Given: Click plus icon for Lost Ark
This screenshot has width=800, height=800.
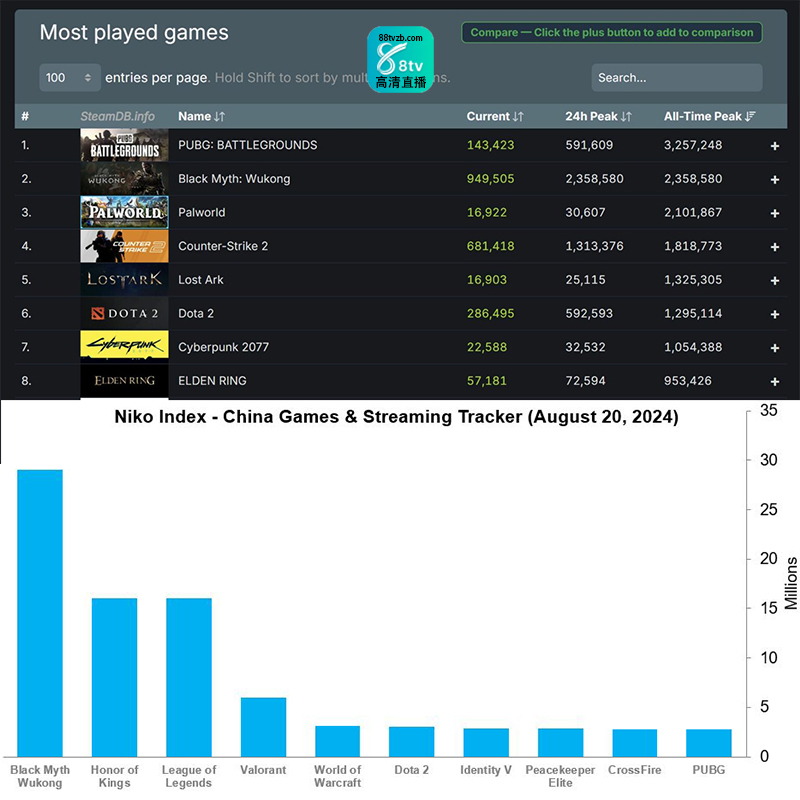Looking at the screenshot, I should (x=774, y=281).
